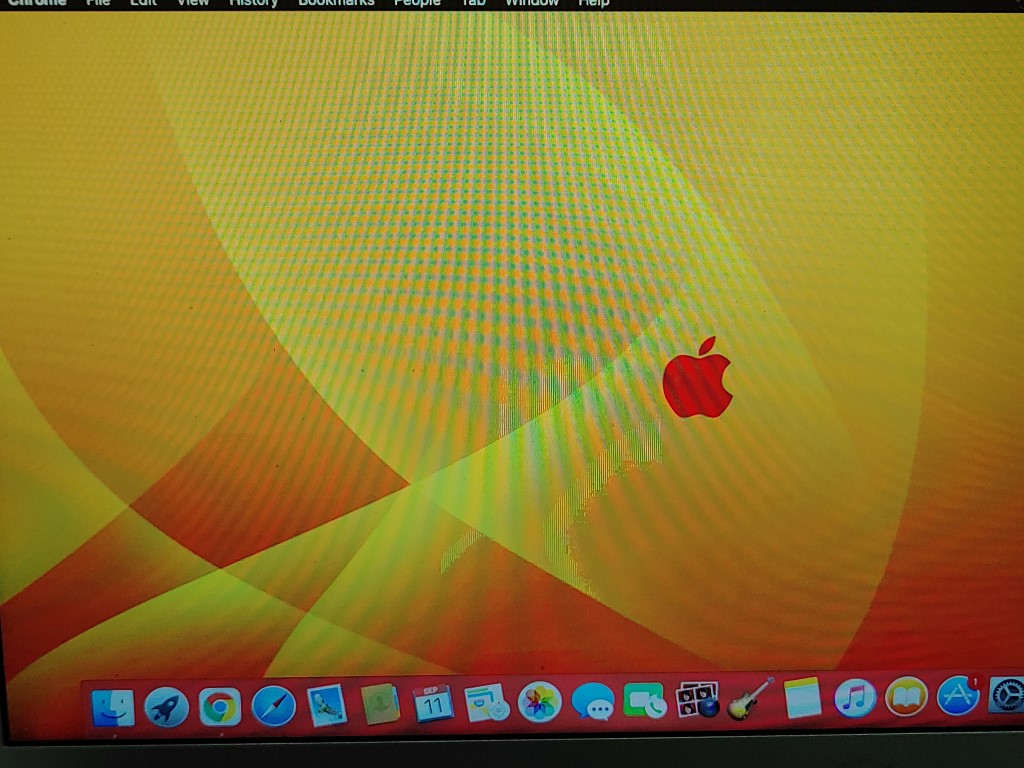Image resolution: width=1024 pixels, height=768 pixels.
Task: Open the Edit menu
Action: (x=143, y=3)
